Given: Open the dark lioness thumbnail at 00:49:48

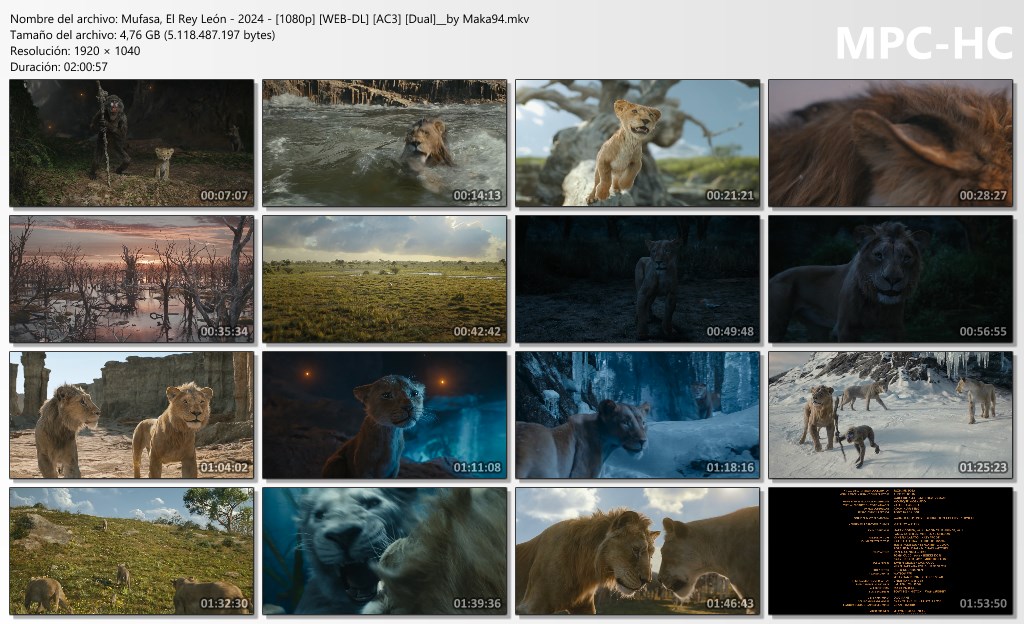Looking at the screenshot, I should click(637, 279).
